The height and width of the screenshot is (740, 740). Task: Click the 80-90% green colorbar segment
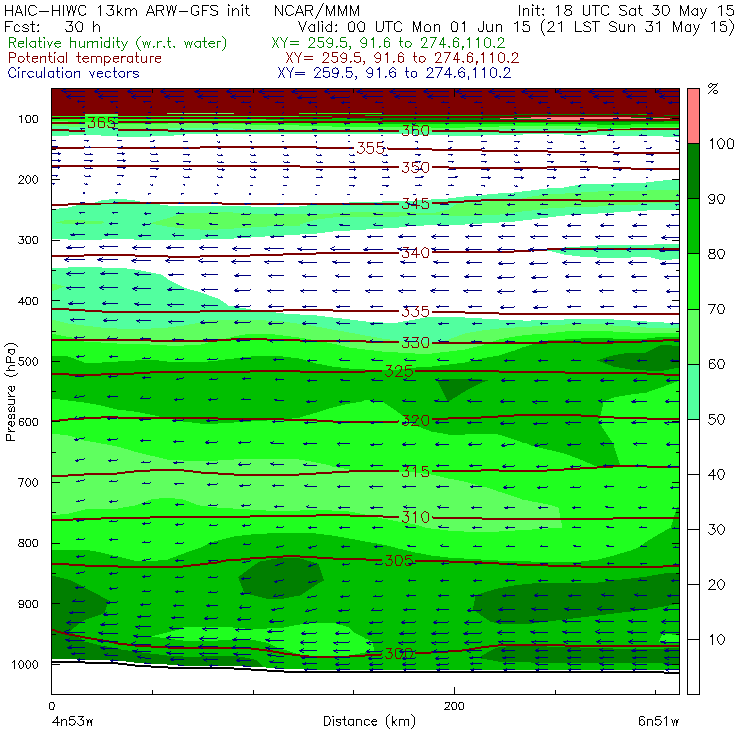[693, 226]
